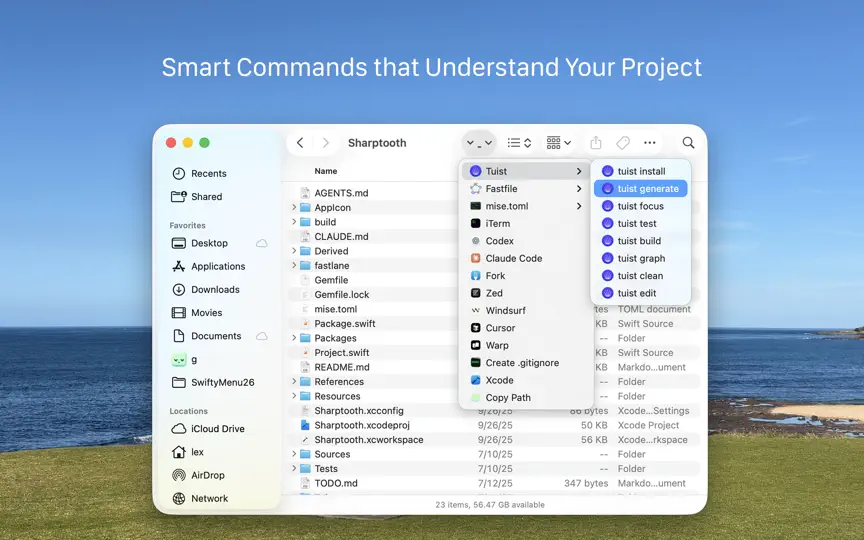
Task: Click the Finder search magnifier
Action: pyautogui.click(x=688, y=143)
